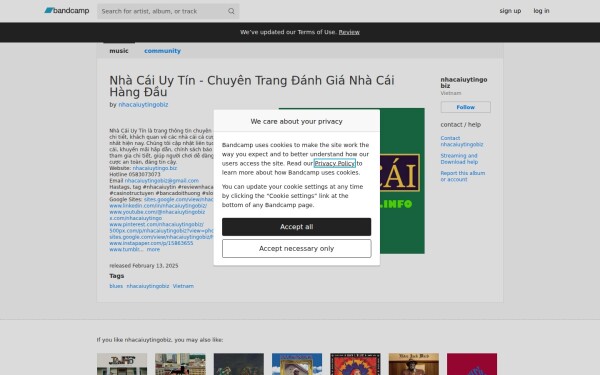Open the third recommended album thumbnail
The height and width of the screenshot is (375, 600).
(x=238, y=364)
